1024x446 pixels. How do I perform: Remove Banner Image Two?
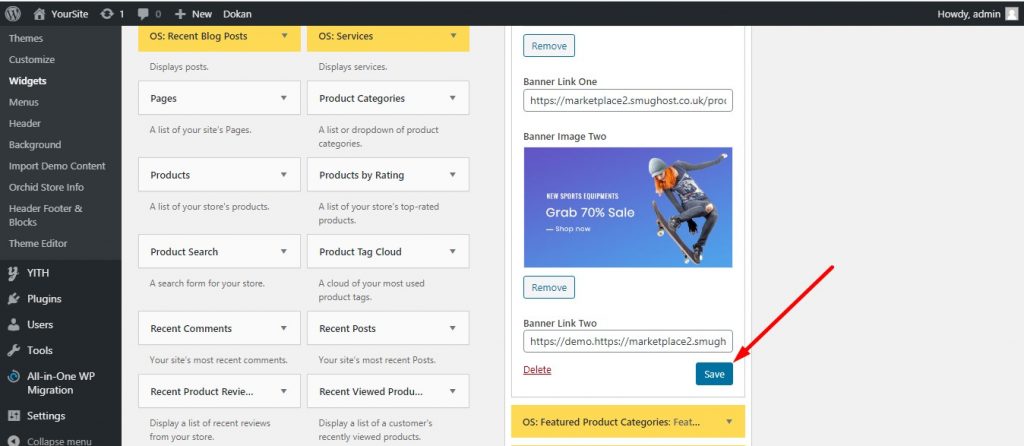click(549, 287)
